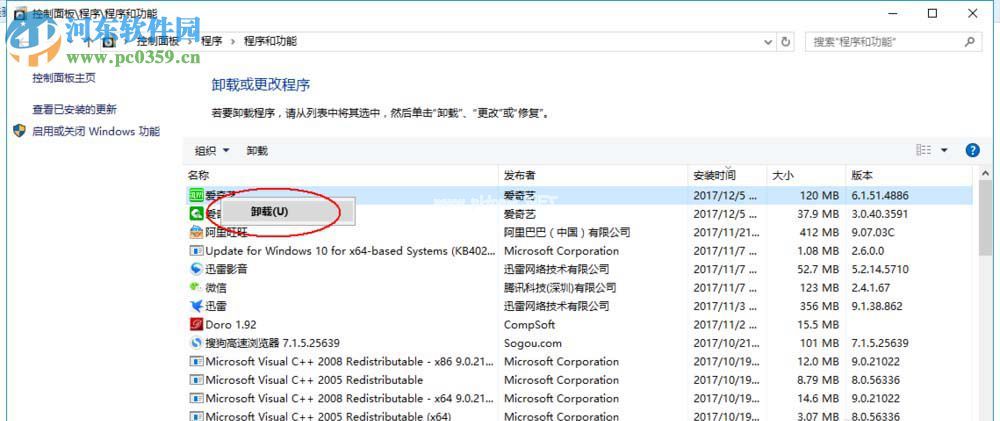1000x421 pixels.
Task: Sort list by 安装时间 column header
Action: [x=714, y=175]
